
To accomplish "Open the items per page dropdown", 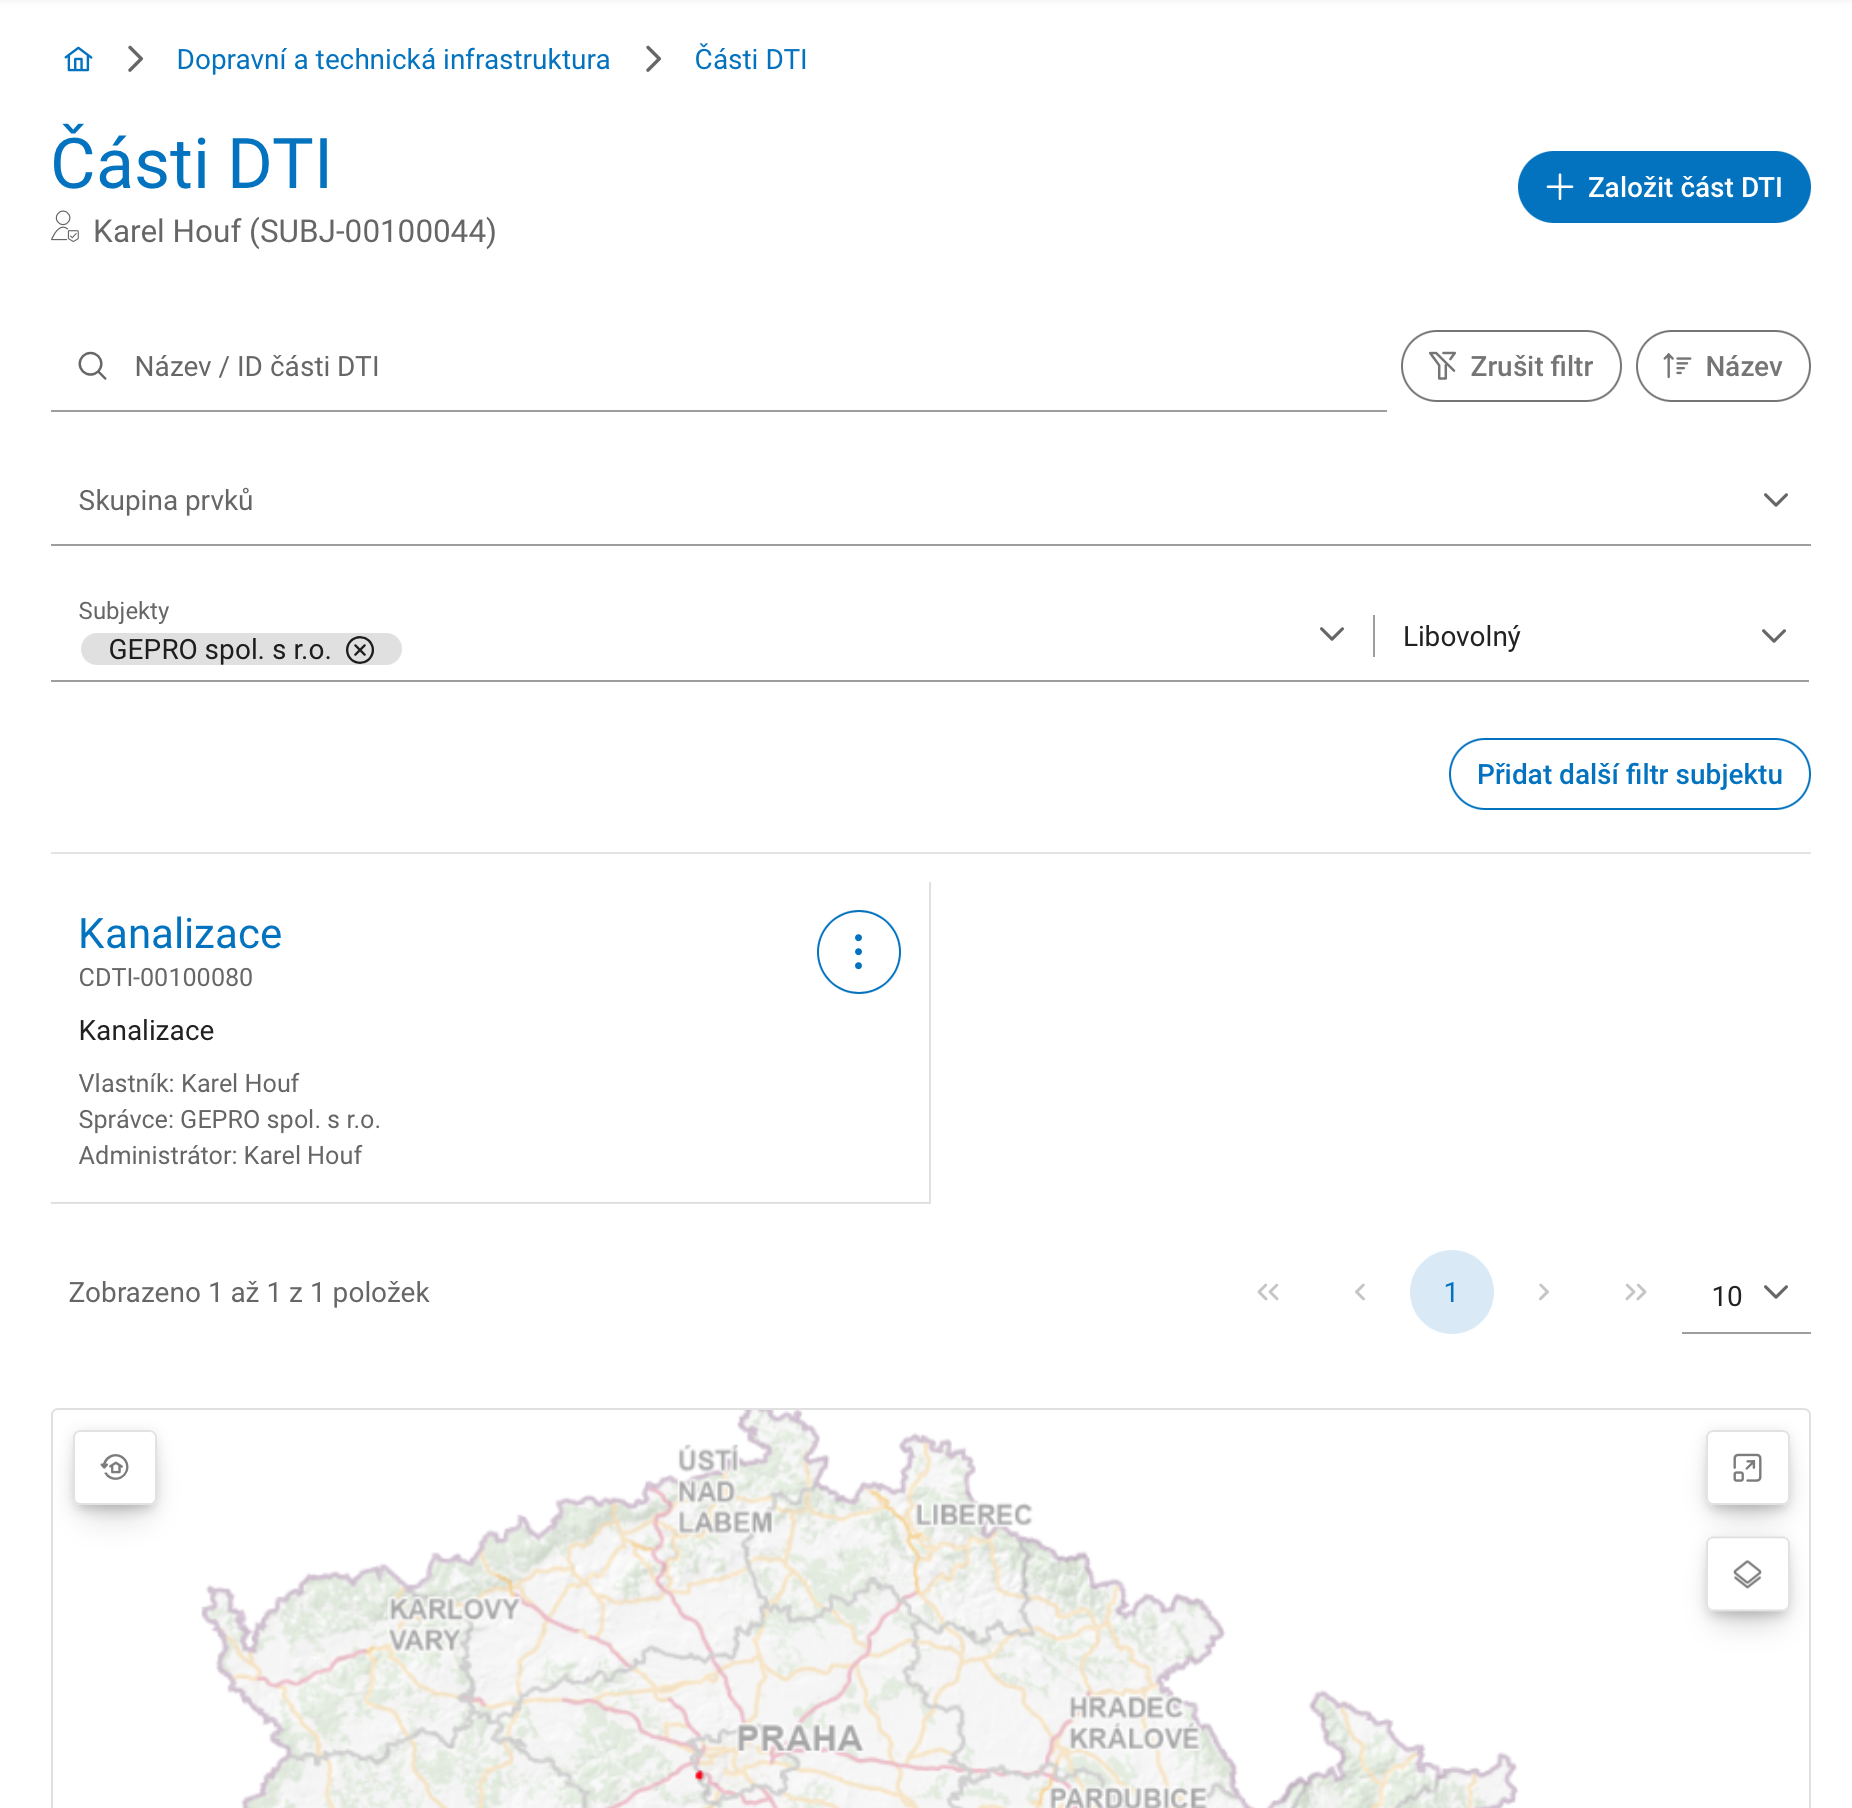I will pos(1746,1294).
